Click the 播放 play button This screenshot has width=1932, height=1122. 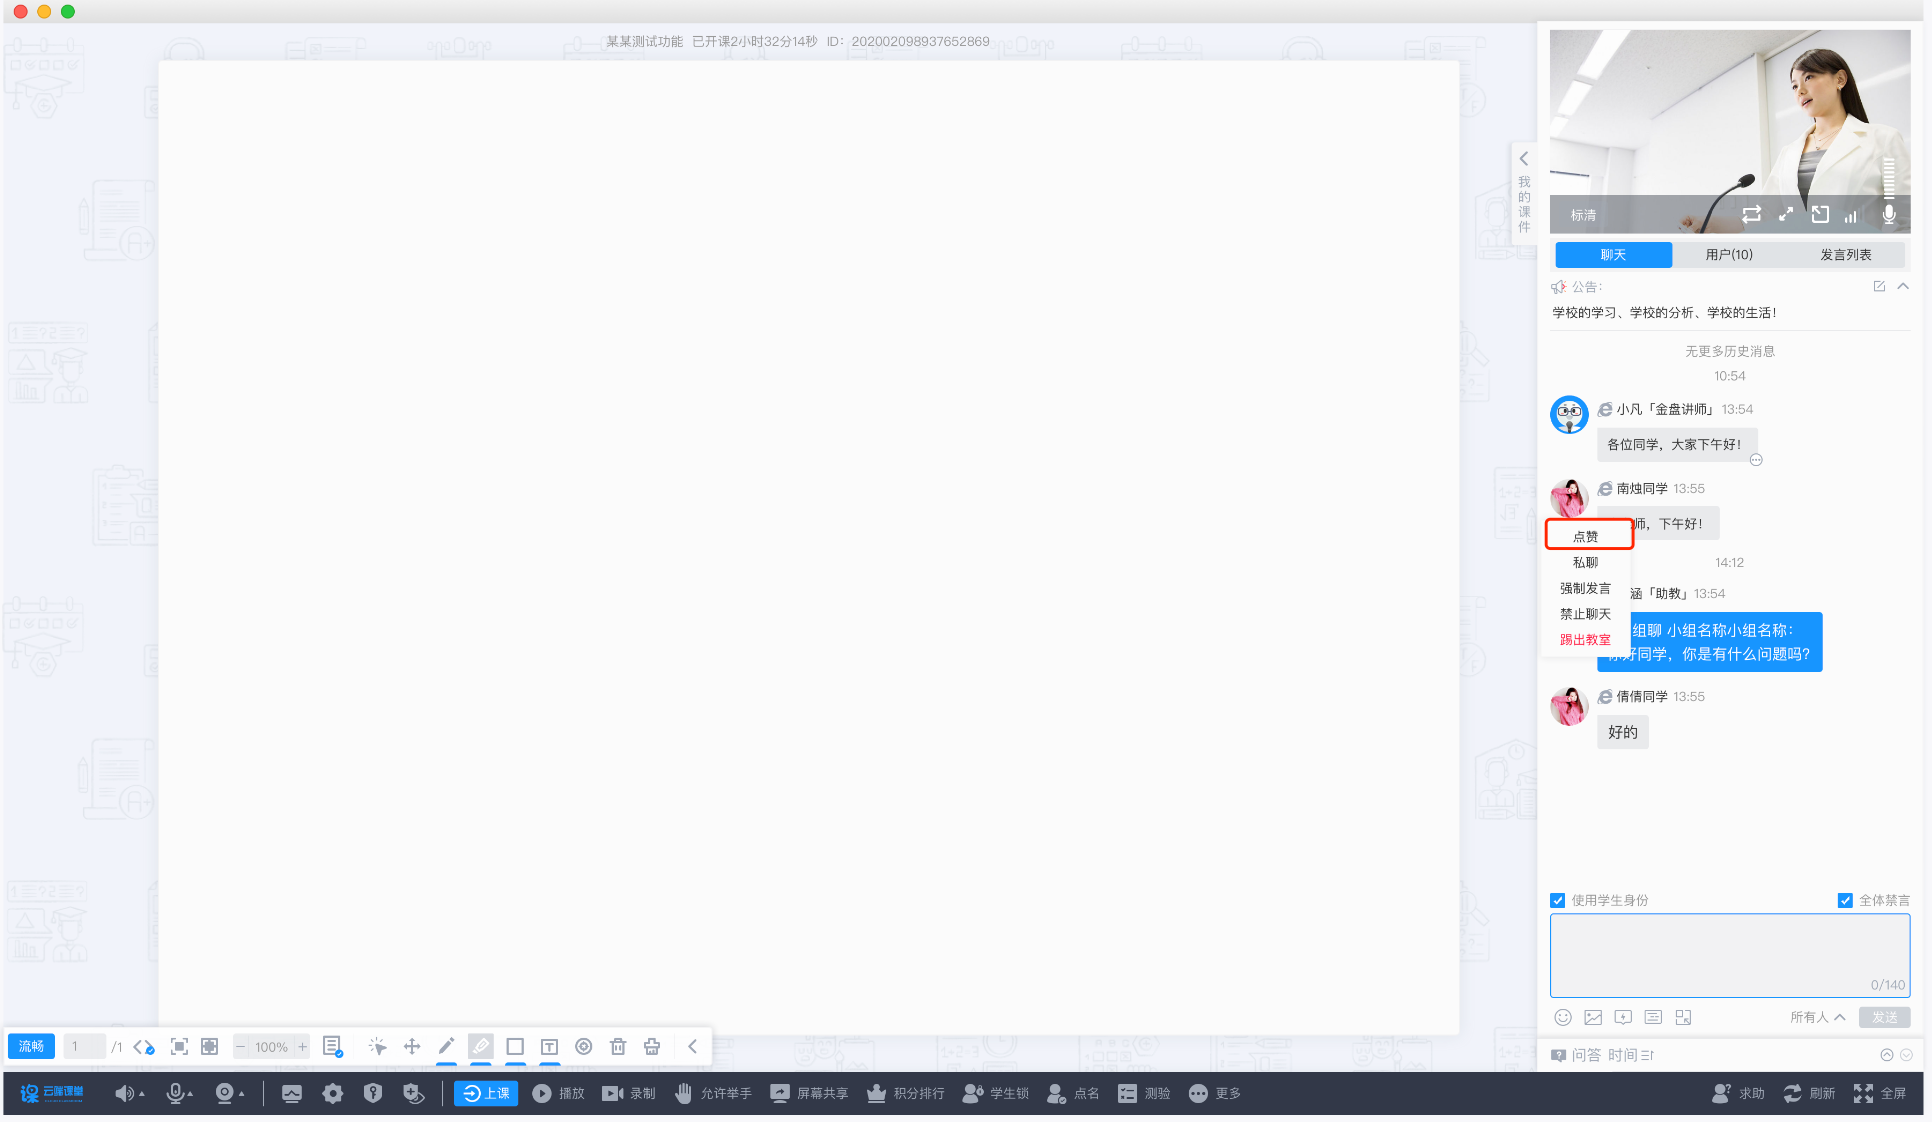558,1093
